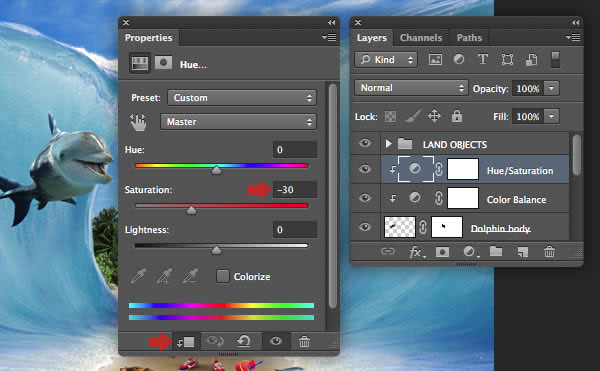Viewport: 600px width, 371px height.
Task: View previous state icon in Properties
Action: [215, 341]
